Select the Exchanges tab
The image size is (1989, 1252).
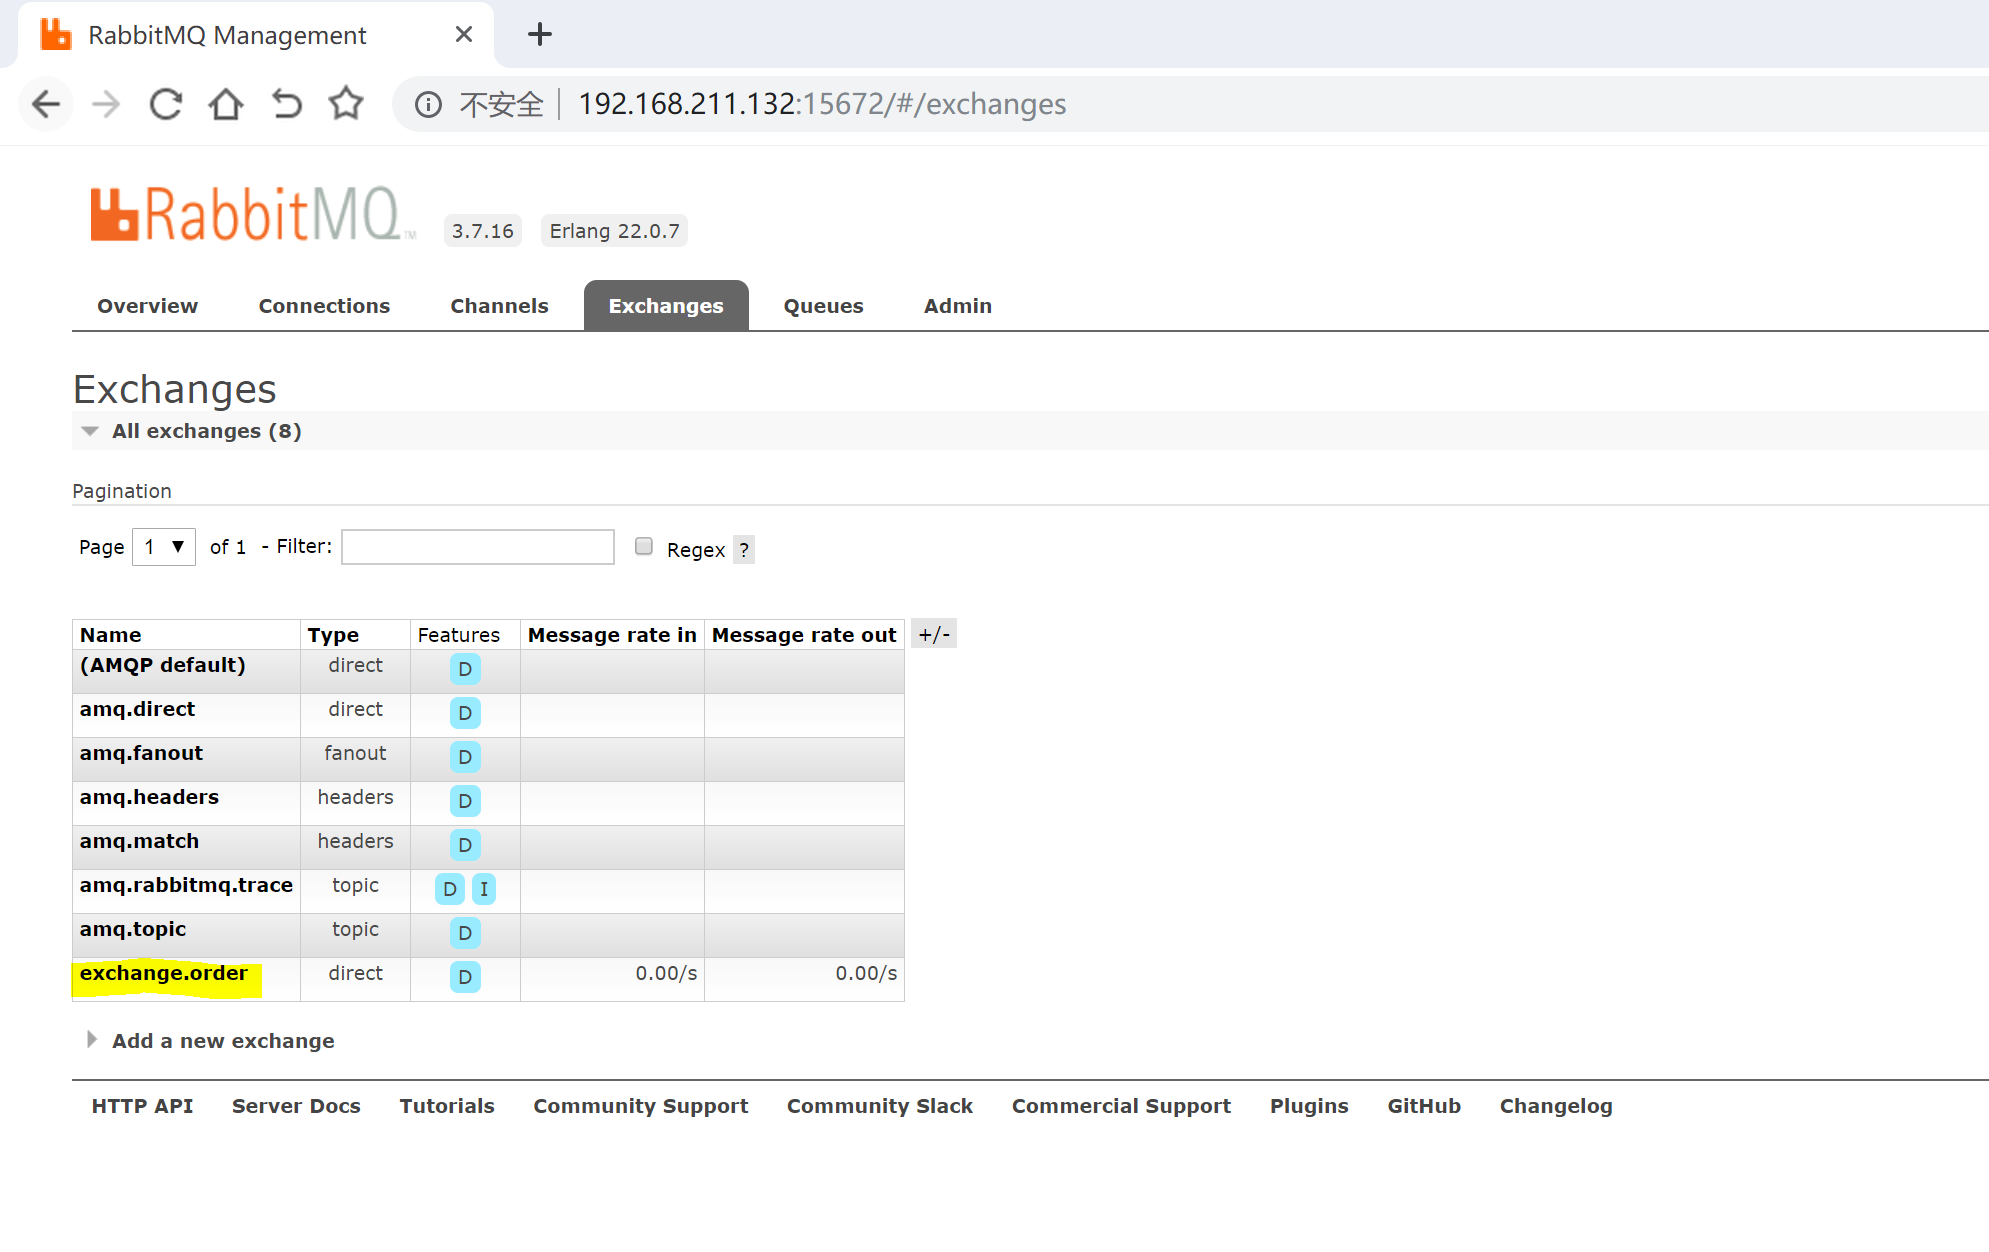click(x=666, y=306)
